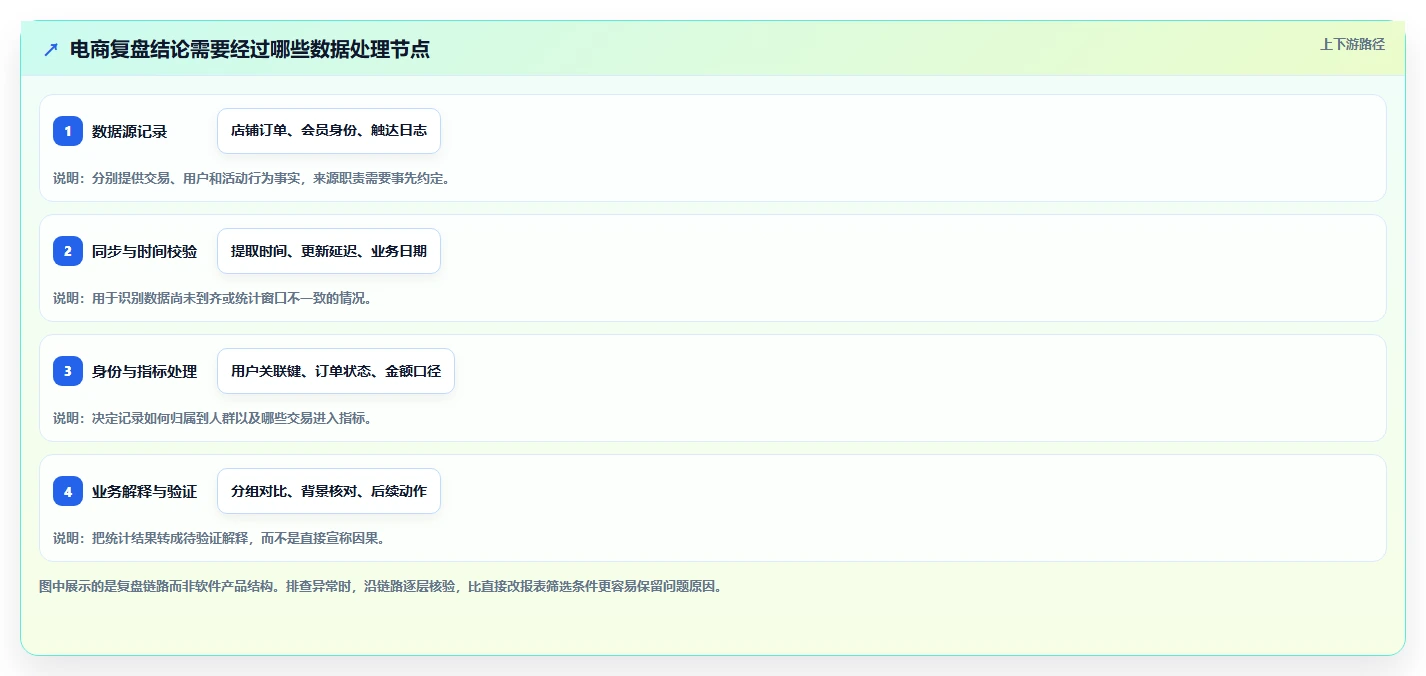1426x676 pixels.
Task: Click the step 2 number badge
Action: click(68, 251)
